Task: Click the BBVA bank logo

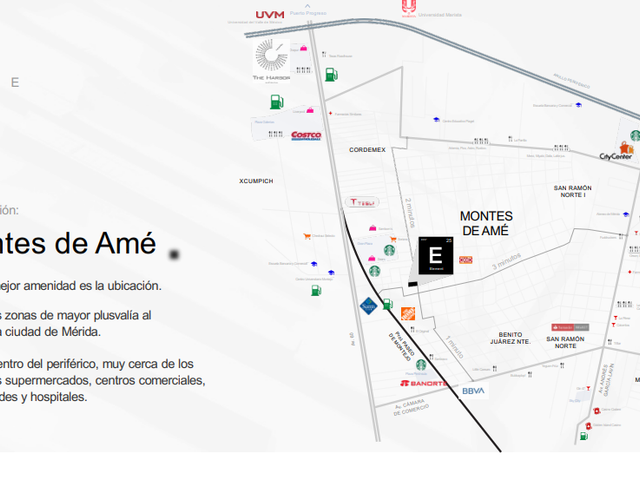Action: point(473,391)
